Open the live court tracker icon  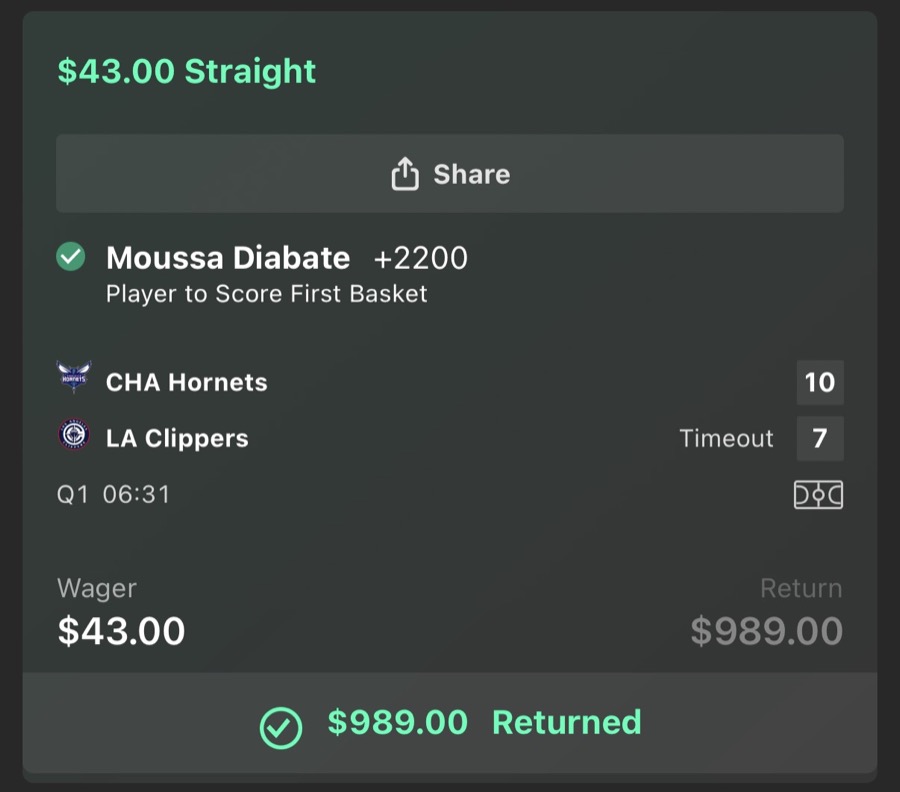818,494
